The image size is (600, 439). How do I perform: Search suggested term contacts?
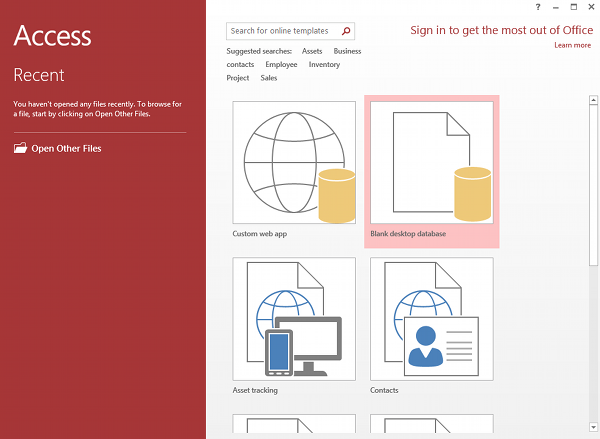[x=240, y=65]
